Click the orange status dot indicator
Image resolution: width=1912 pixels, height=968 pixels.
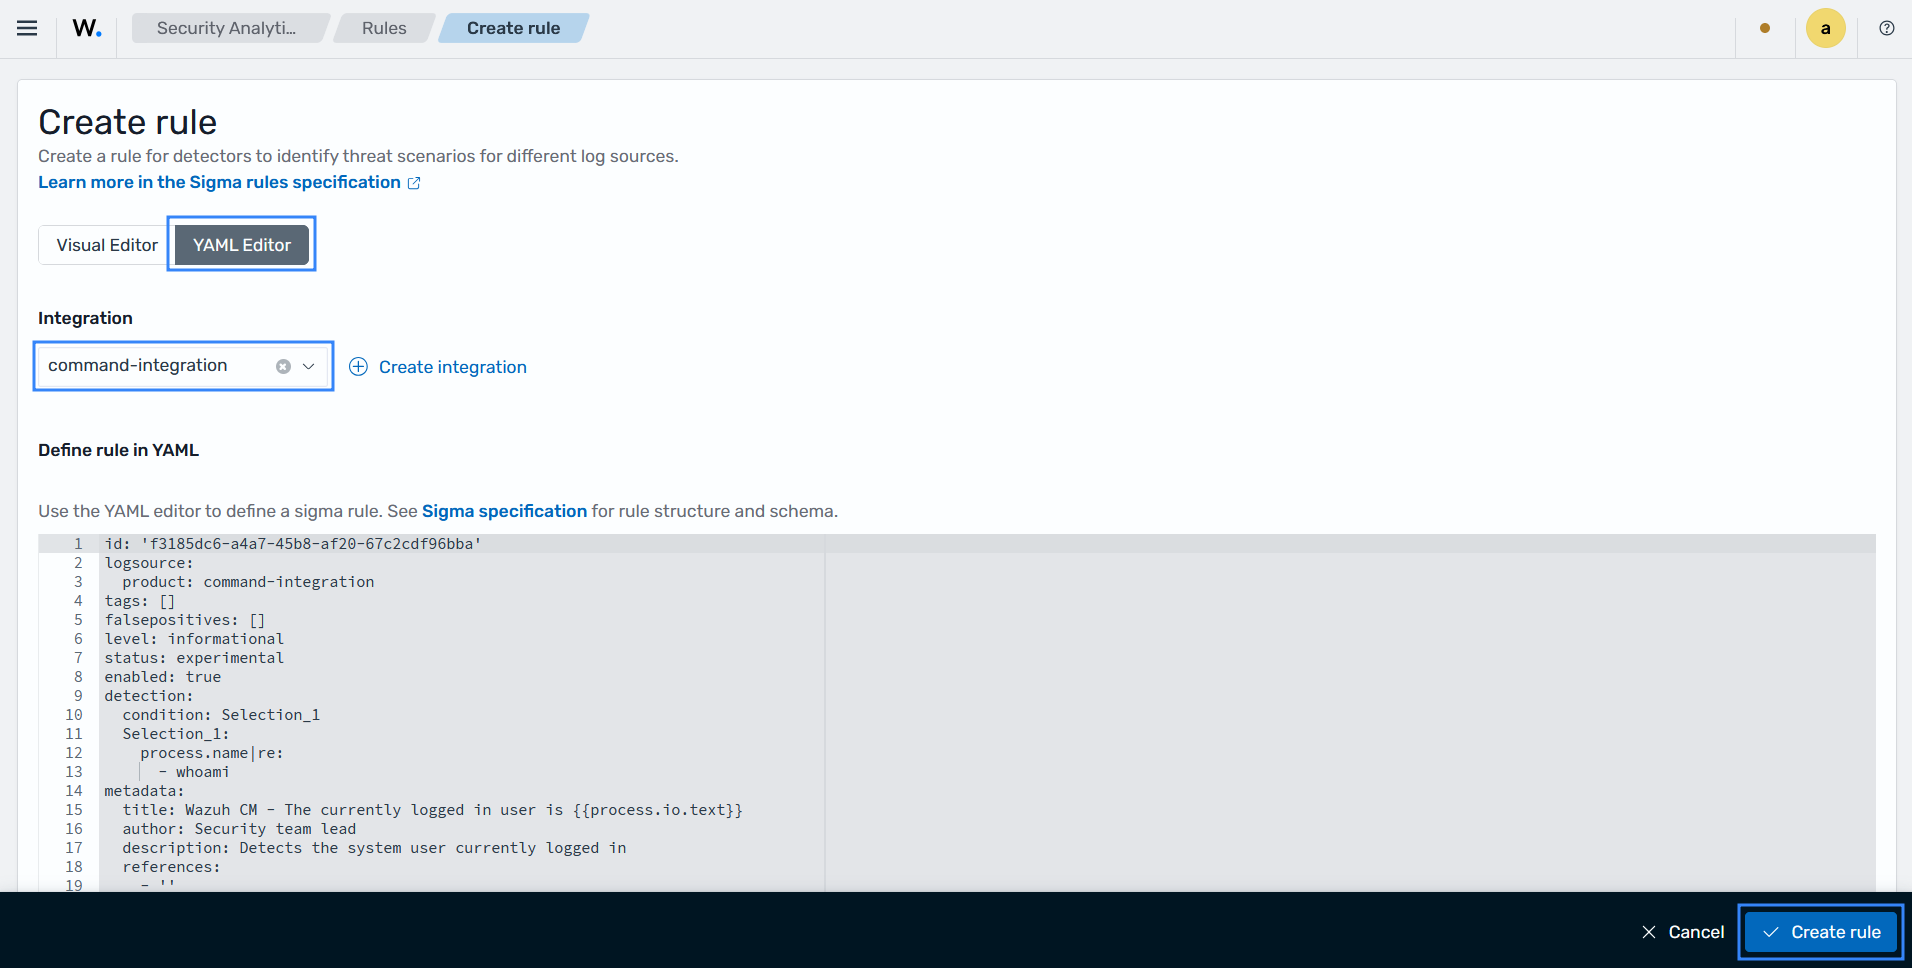[1765, 28]
